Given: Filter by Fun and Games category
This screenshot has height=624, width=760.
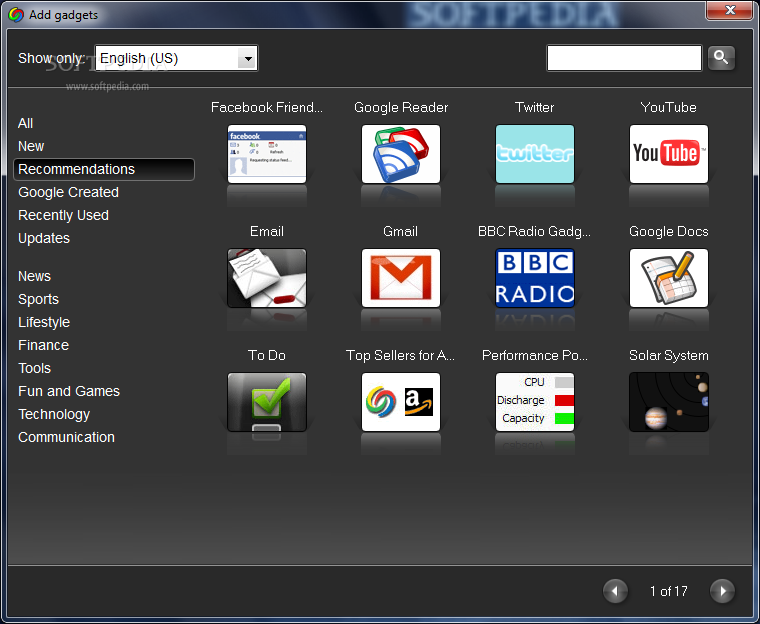Looking at the screenshot, I should (x=69, y=391).
